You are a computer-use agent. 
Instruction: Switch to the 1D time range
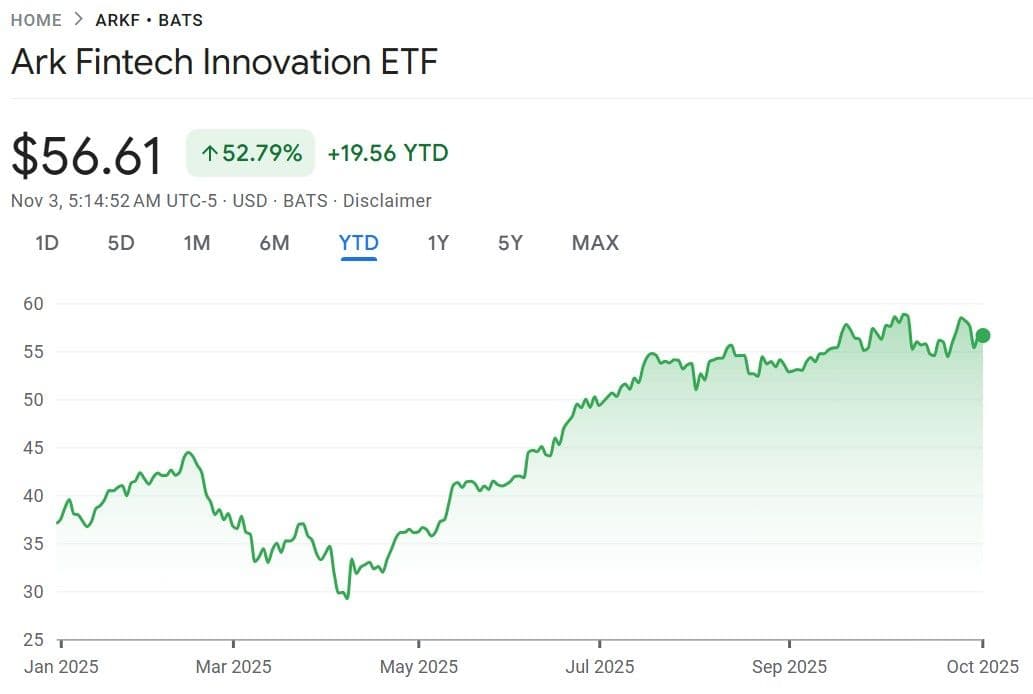46,242
